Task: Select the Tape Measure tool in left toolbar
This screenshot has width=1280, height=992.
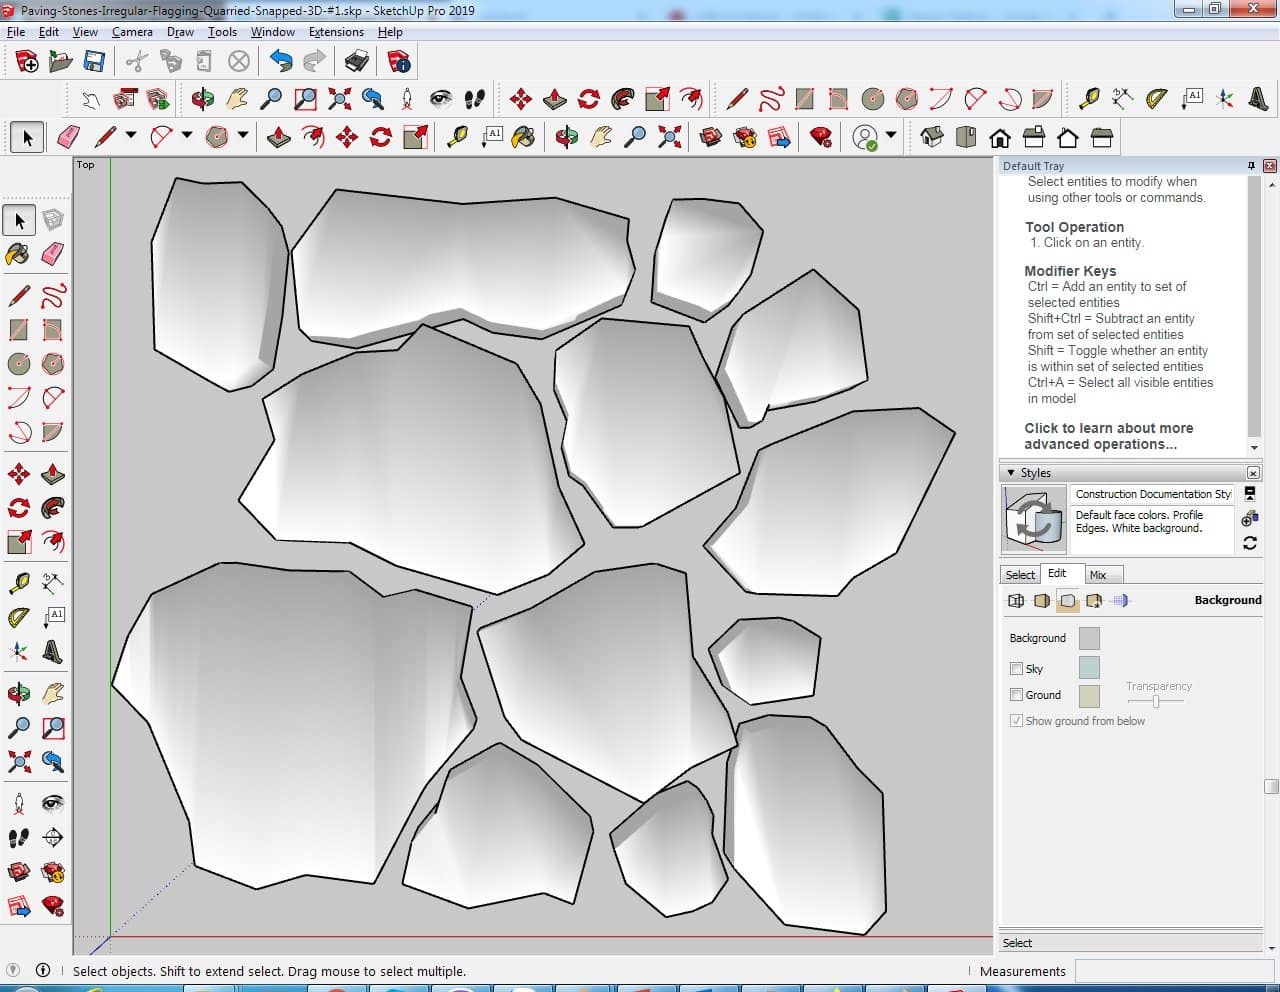Action: pos(18,582)
